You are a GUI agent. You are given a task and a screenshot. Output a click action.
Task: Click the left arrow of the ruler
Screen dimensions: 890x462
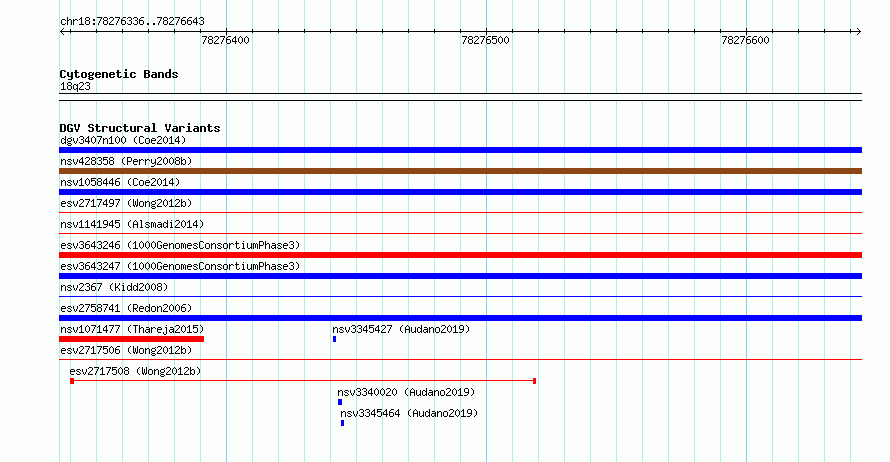click(63, 32)
